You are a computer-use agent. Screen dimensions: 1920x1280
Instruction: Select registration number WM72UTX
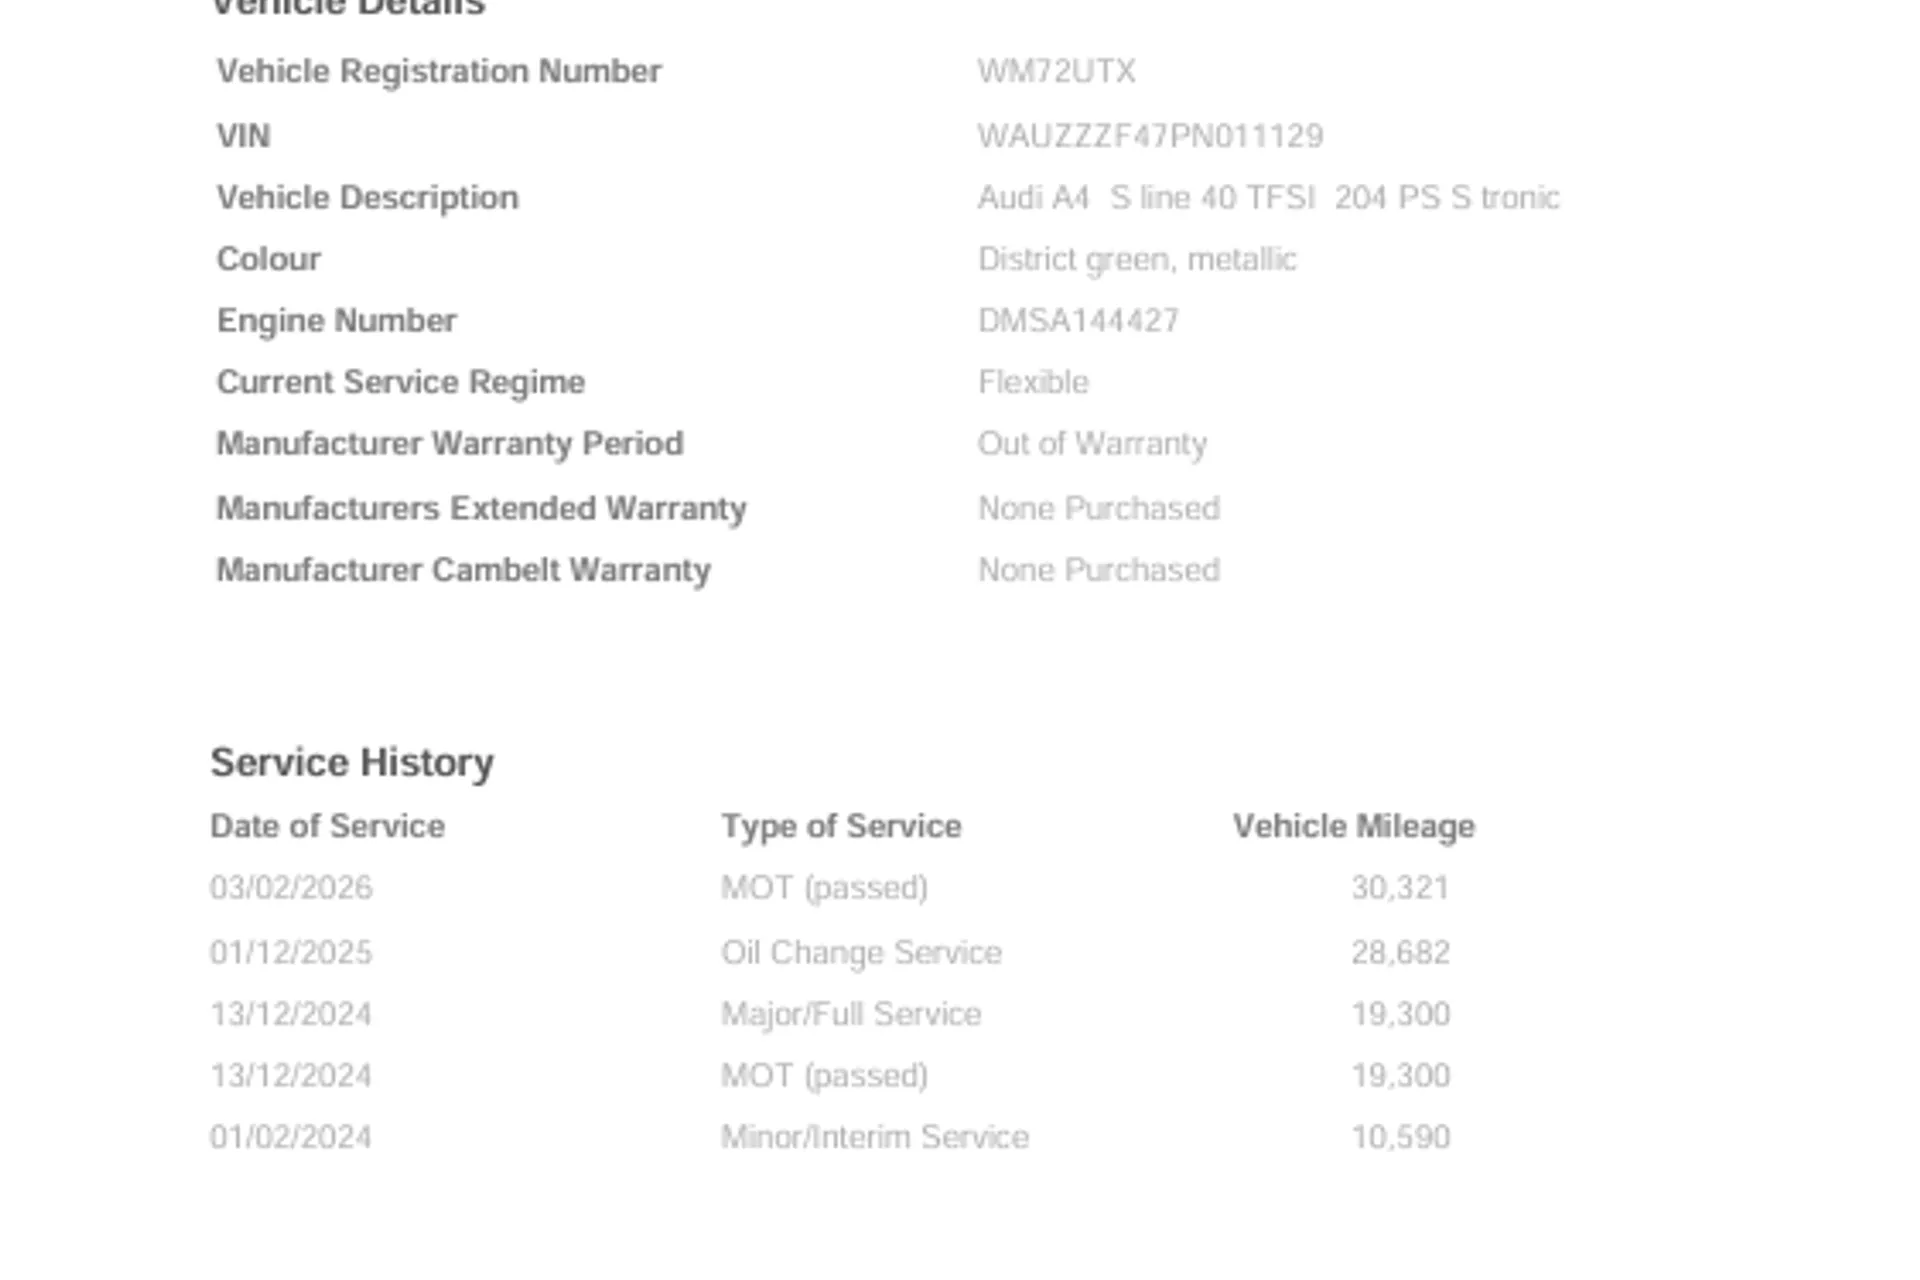coord(1056,72)
